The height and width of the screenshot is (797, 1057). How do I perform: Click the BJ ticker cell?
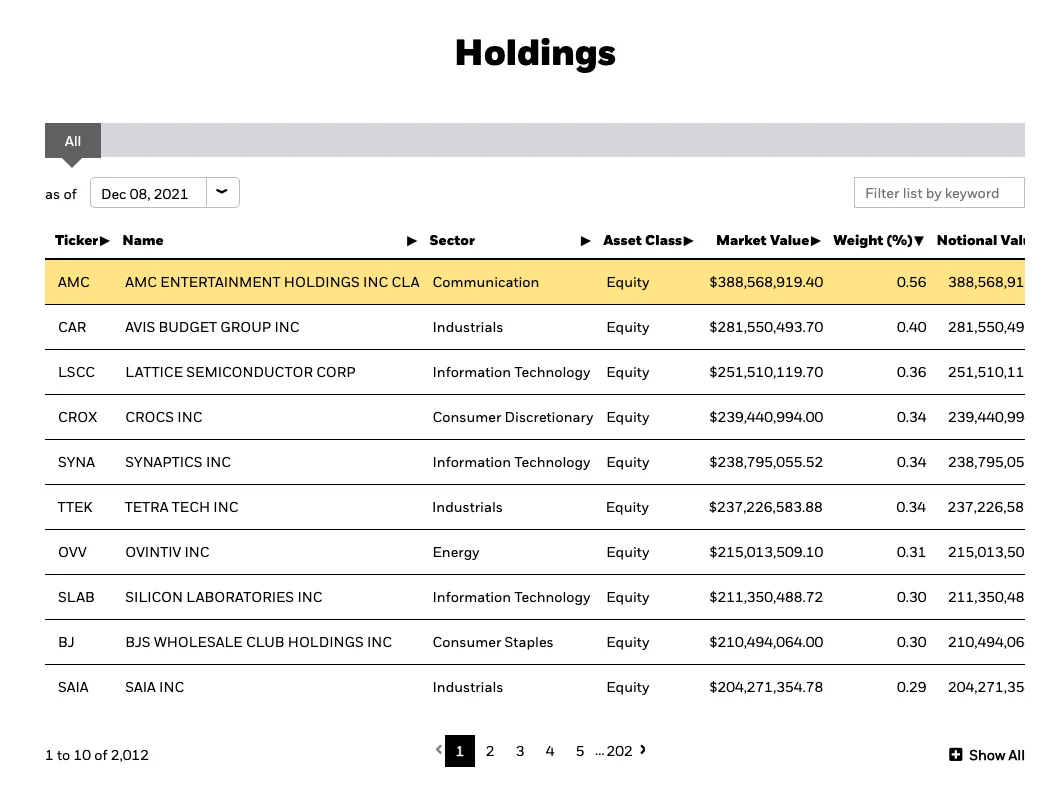(66, 643)
